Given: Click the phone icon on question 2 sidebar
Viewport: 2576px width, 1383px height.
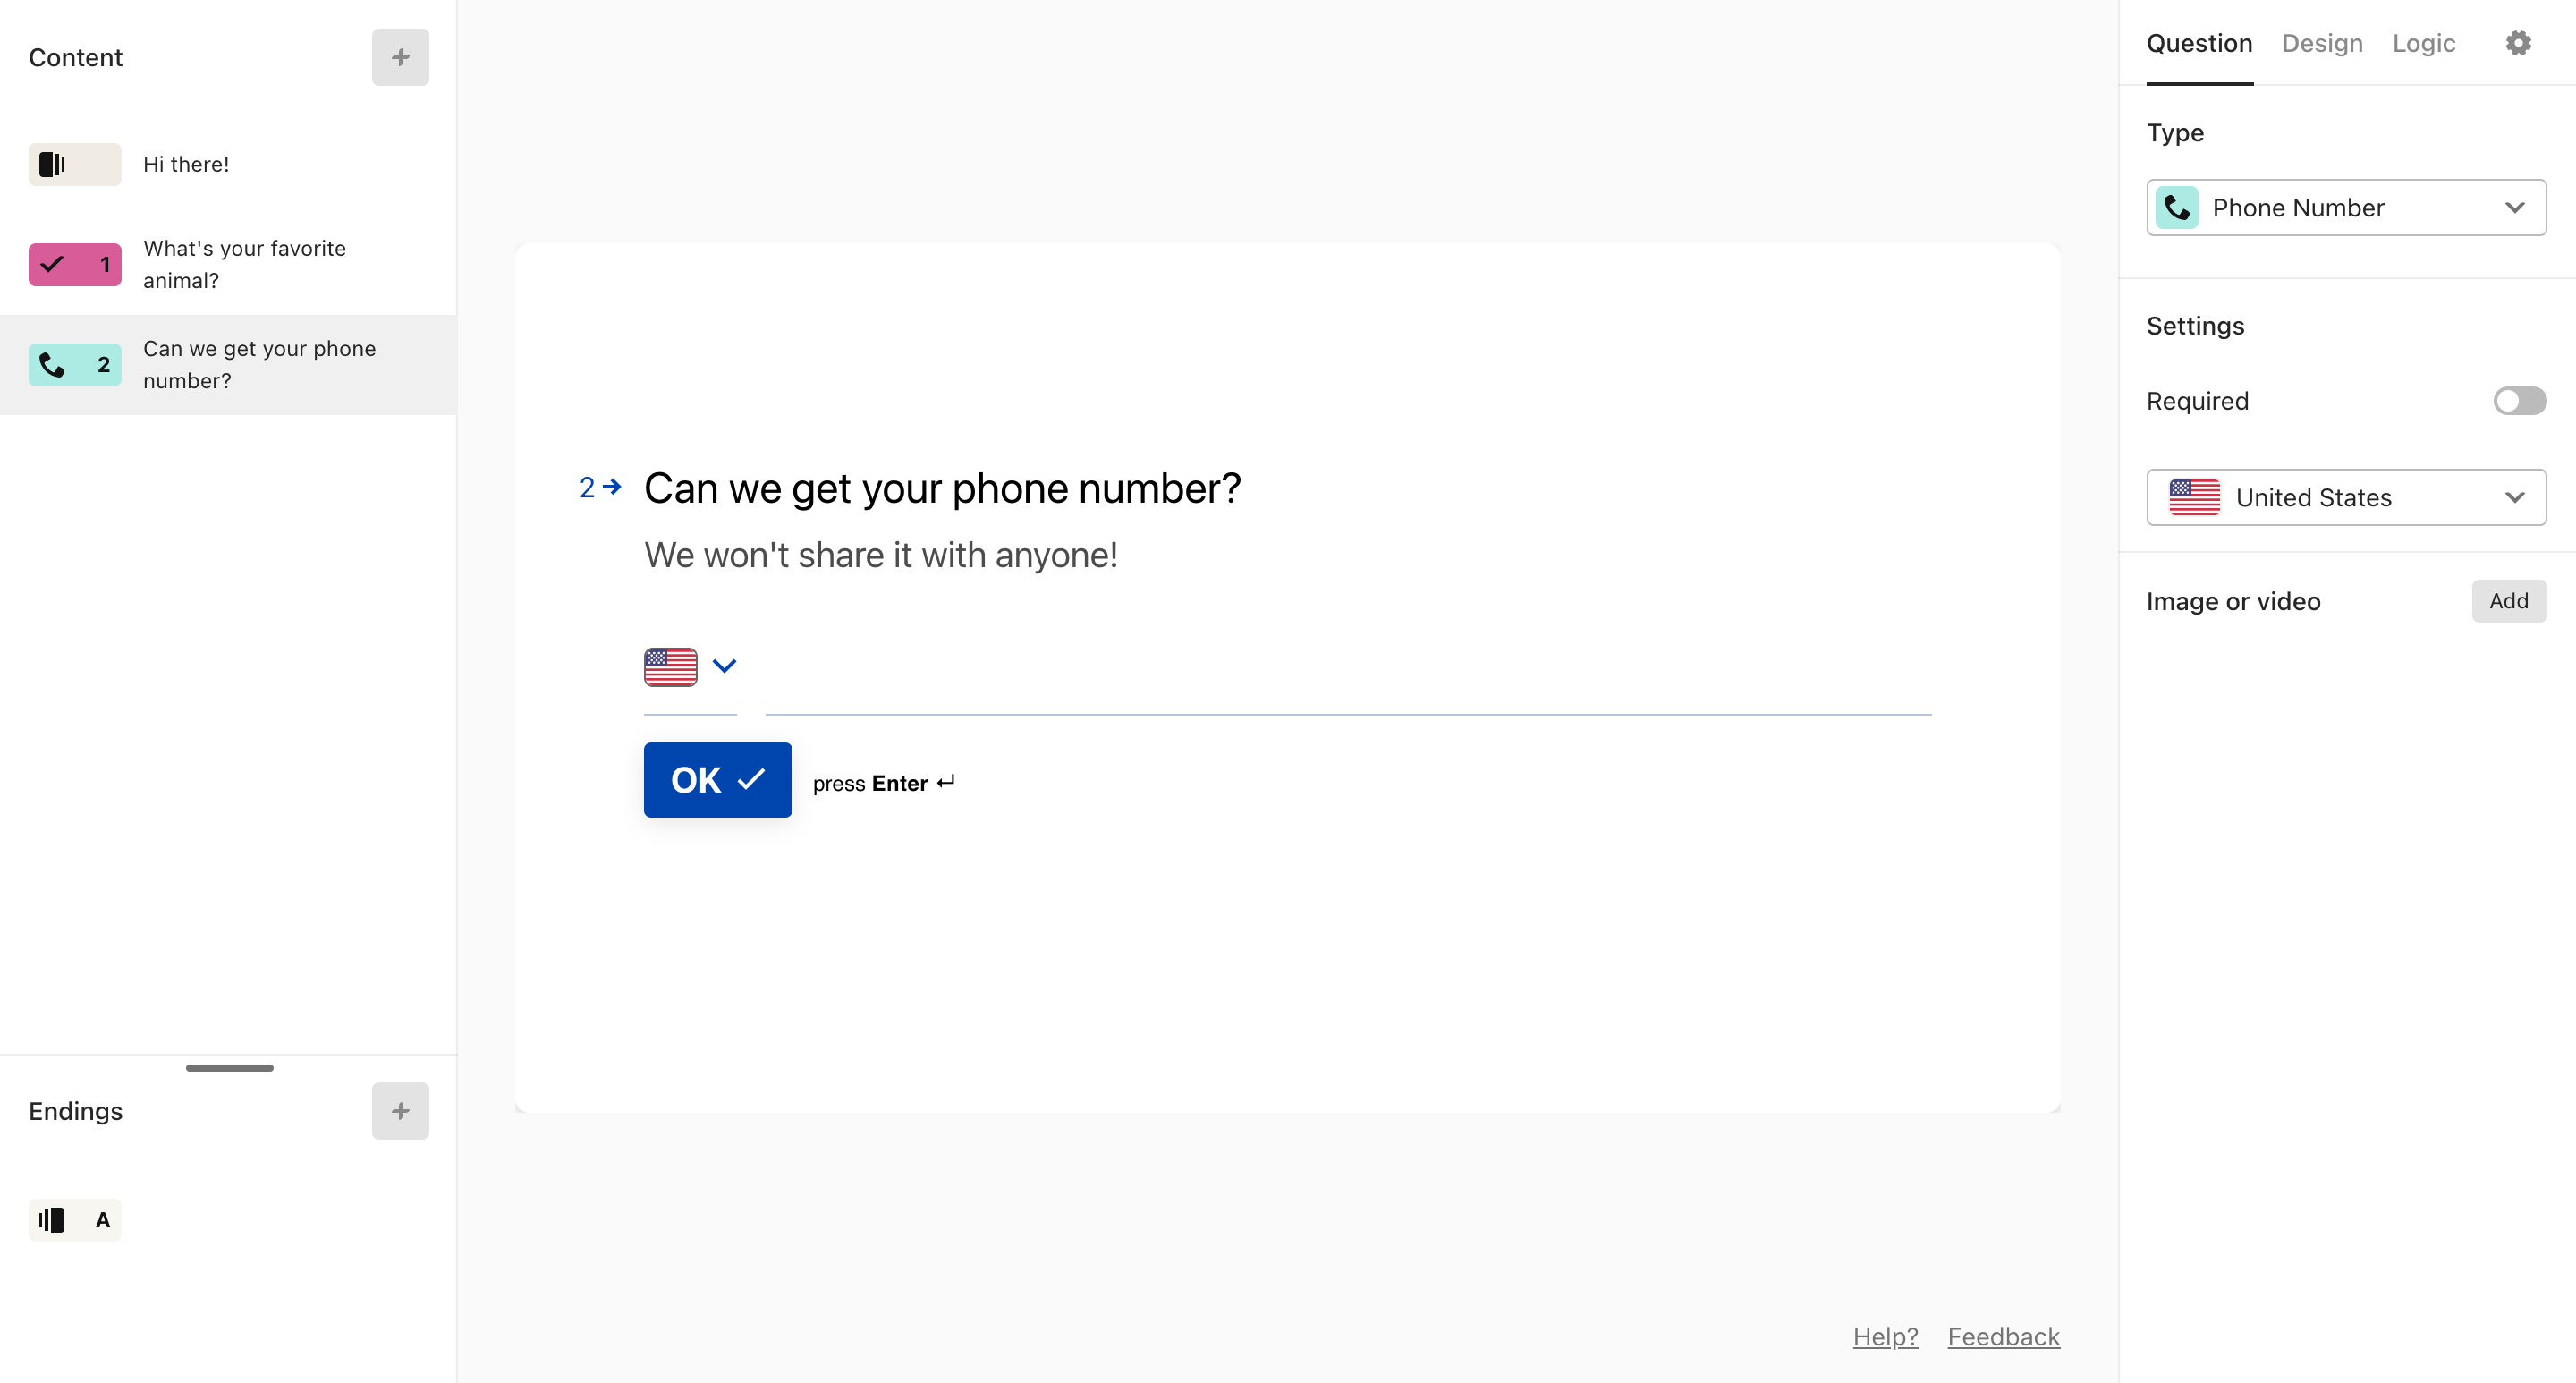Looking at the screenshot, I should [x=51, y=363].
